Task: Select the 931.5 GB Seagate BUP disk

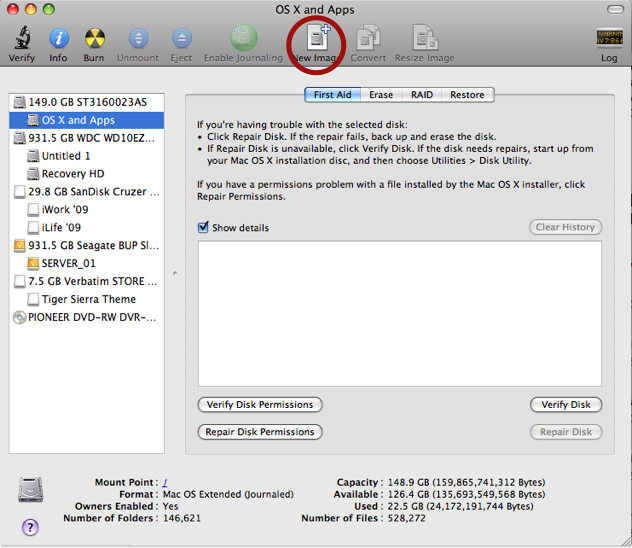Action: tap(87, 245)
